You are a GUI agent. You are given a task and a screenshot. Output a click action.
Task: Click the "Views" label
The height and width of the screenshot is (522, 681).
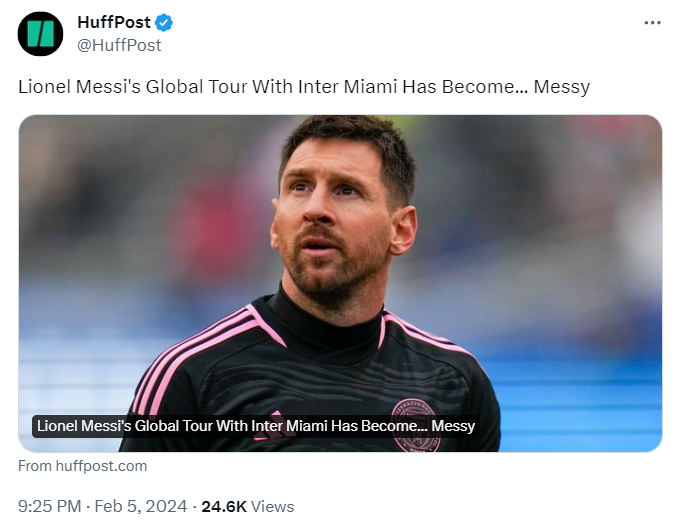(x=272, y=507)
